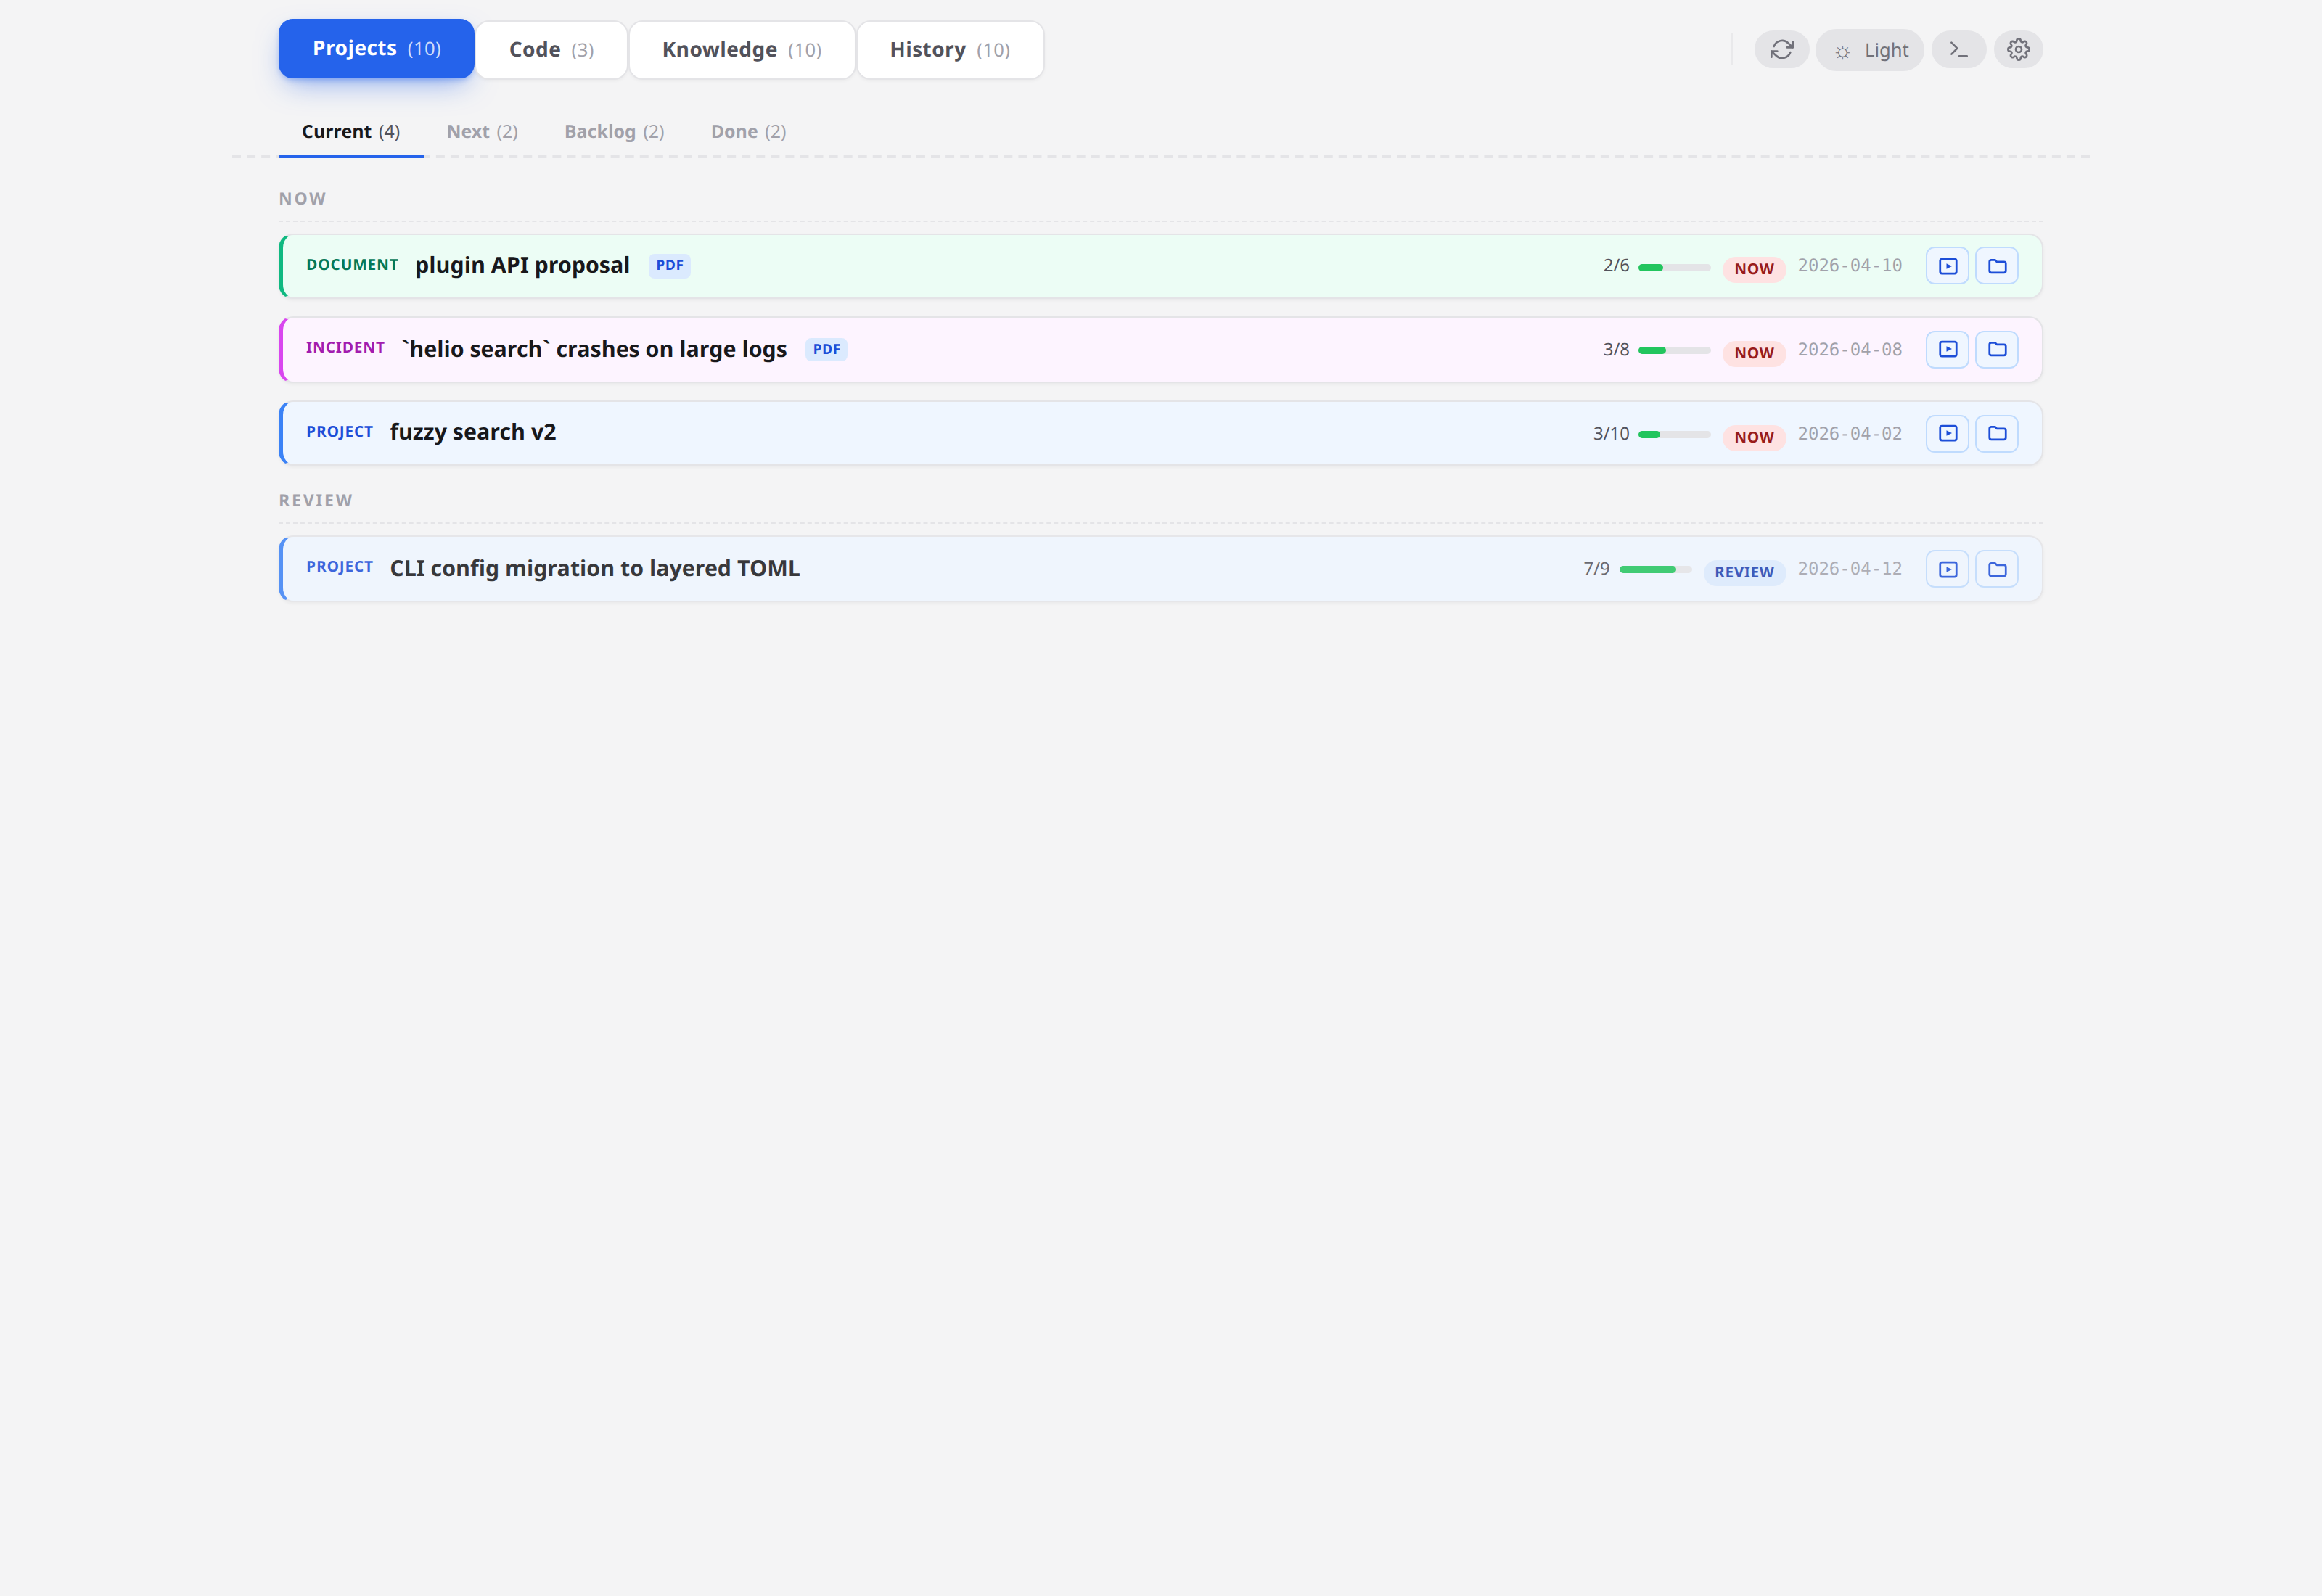The width and height of the screenshot is (2322, 1596).
Task: View the Done sub-tab
Action: pos(748,131)
